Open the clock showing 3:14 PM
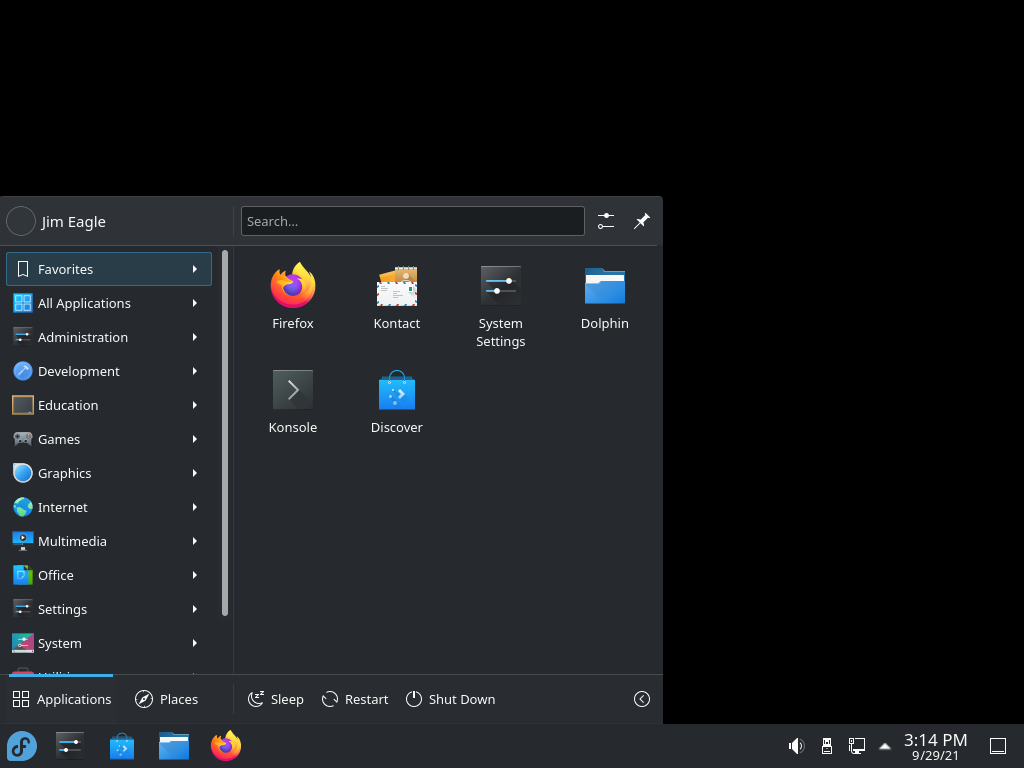1024x768 pixels. point(935,746)
